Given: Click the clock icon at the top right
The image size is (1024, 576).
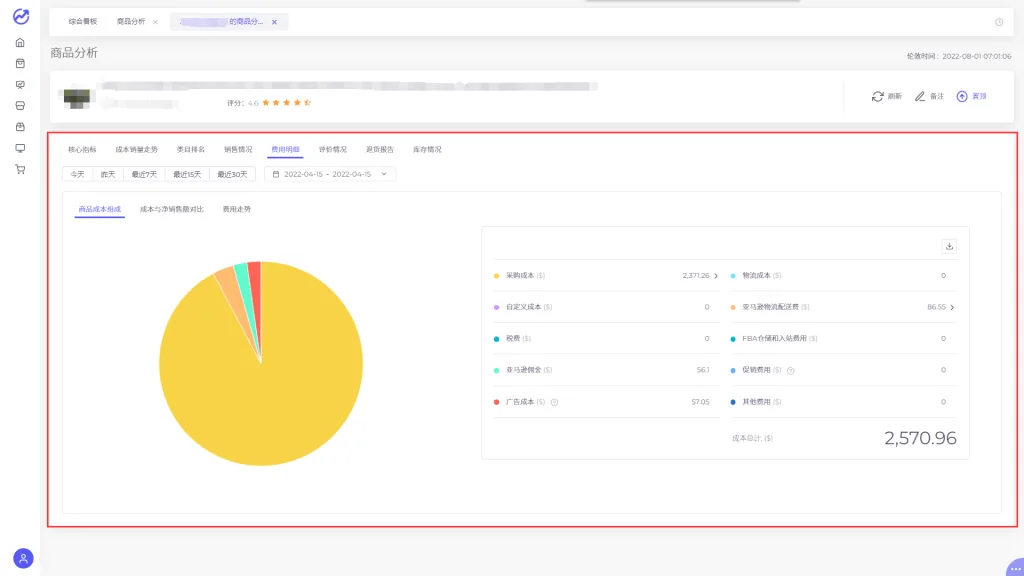Looking at the screenshot, I should [x=999, y=22].
